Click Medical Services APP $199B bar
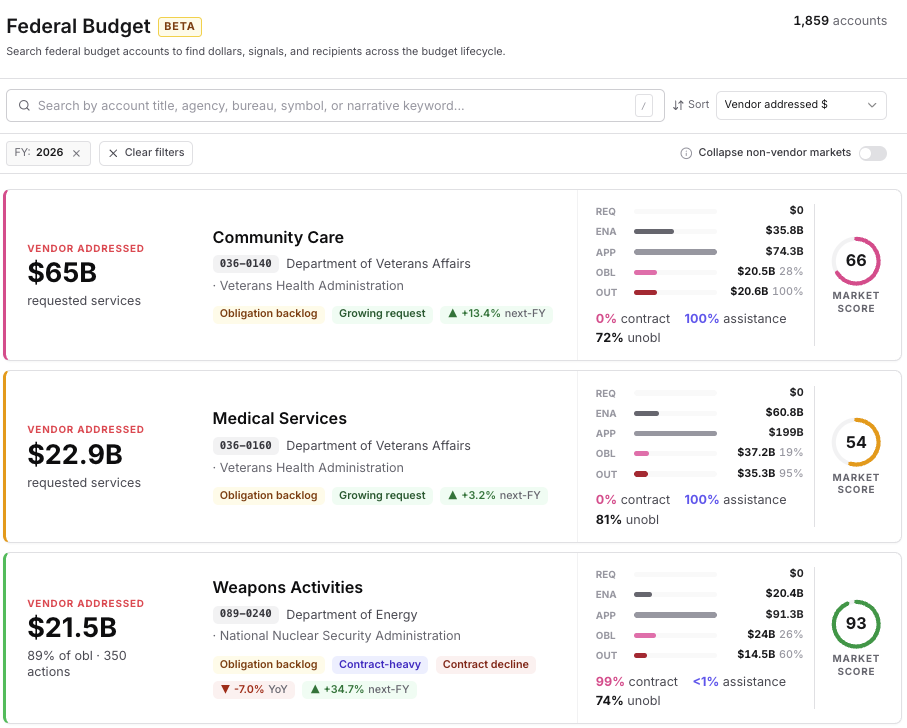 (x=675, y=434)
